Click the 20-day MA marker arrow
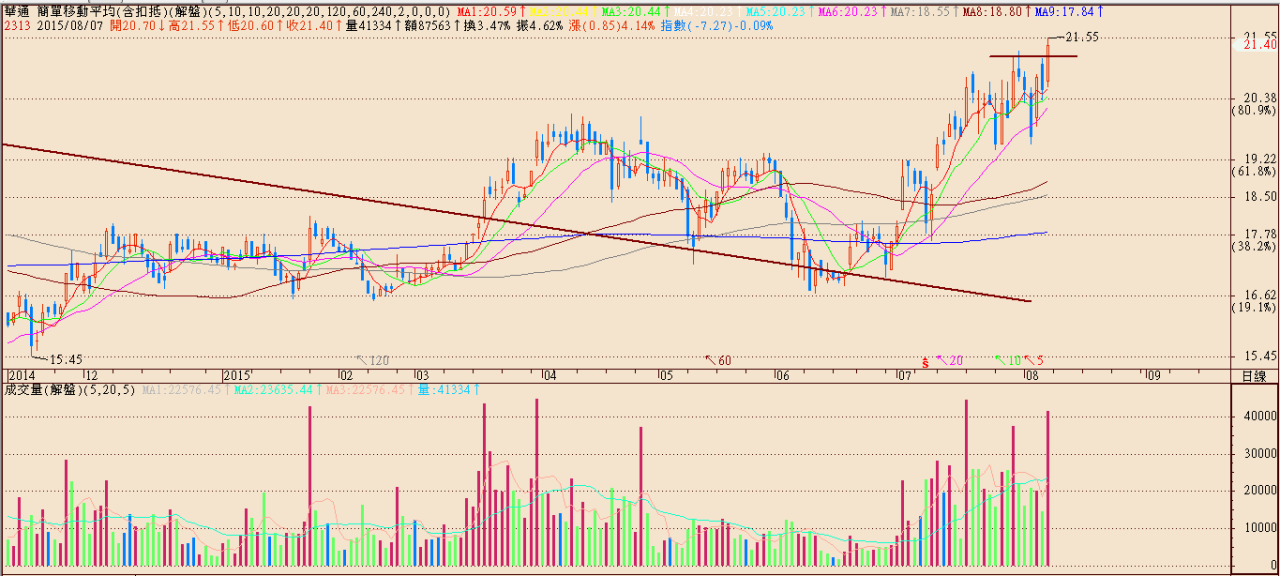The image size is (1280, 576). pos(948,360)
